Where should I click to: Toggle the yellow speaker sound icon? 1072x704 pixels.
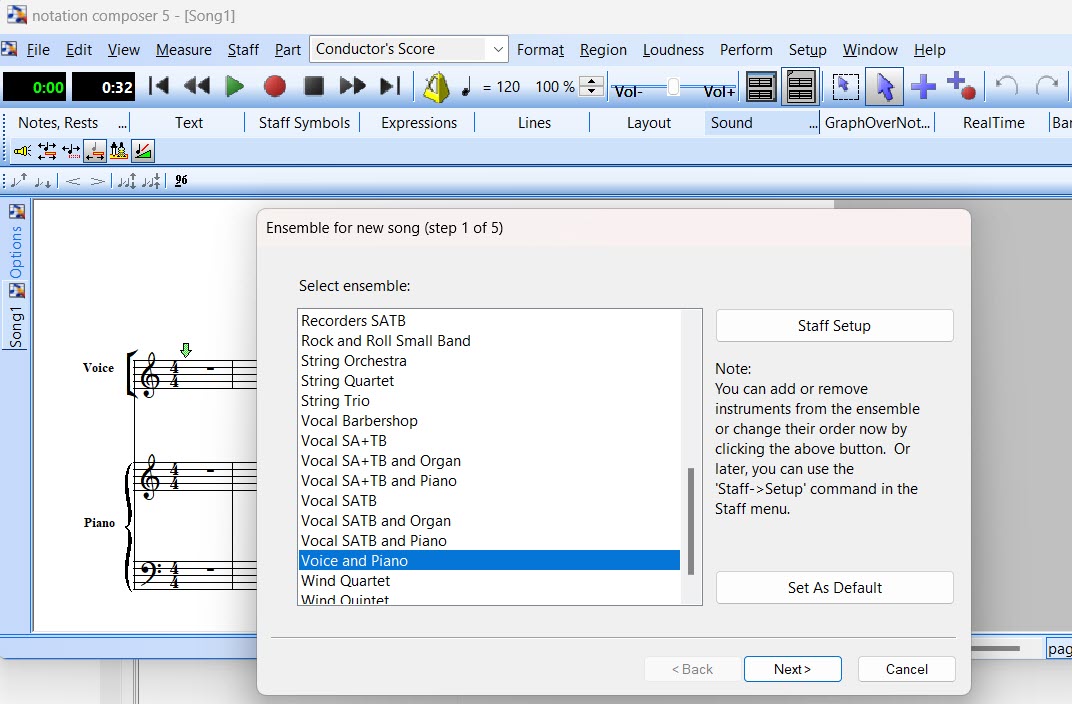click(22, 151)
